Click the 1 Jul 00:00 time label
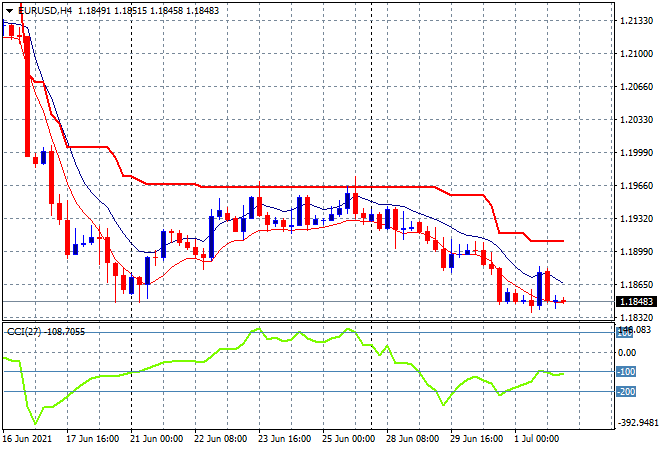 (x=537, y=439)
